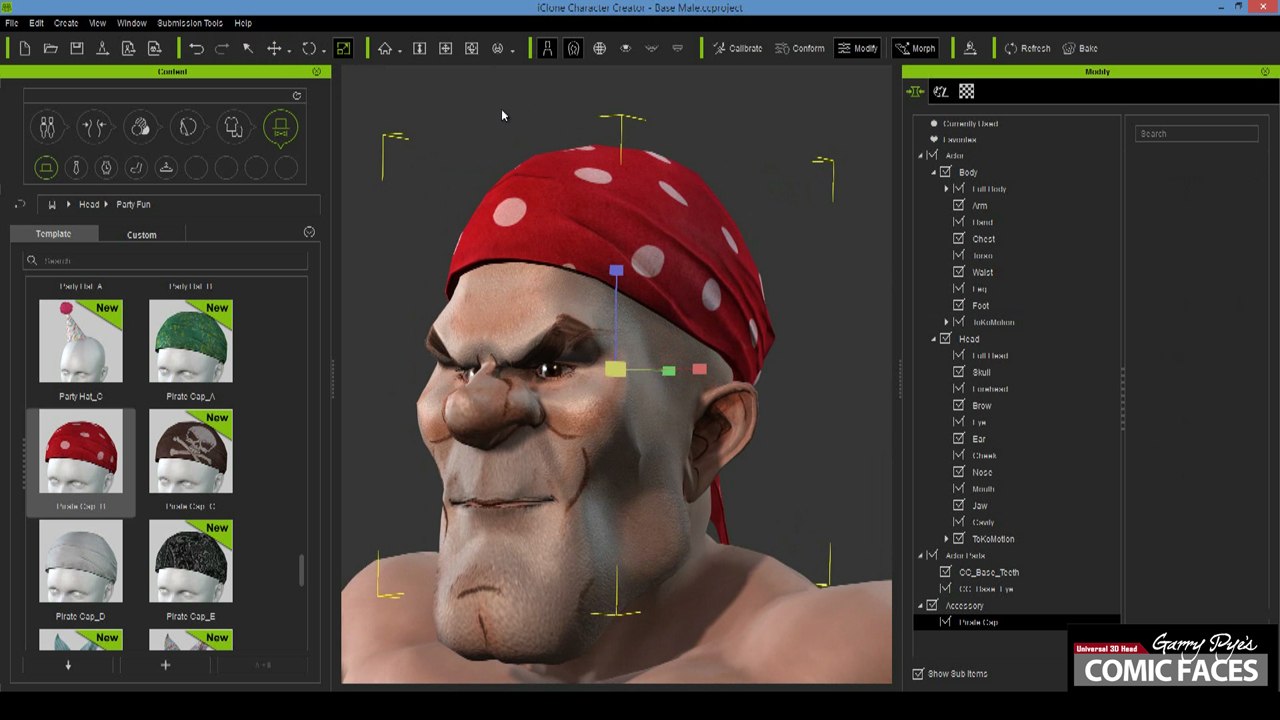Open the Skin category circle icon
This screenshot has width=1280, height=720.
[140, 127]
